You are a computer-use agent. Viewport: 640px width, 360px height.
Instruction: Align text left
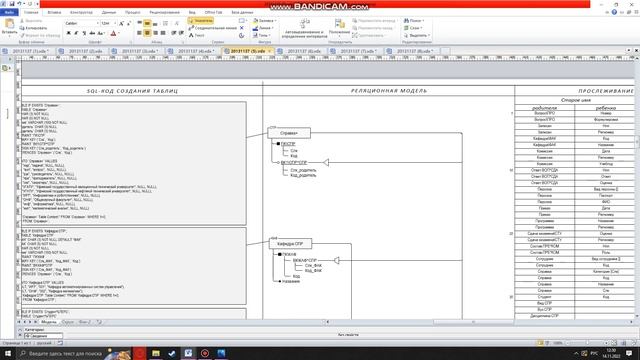[140, 33]
